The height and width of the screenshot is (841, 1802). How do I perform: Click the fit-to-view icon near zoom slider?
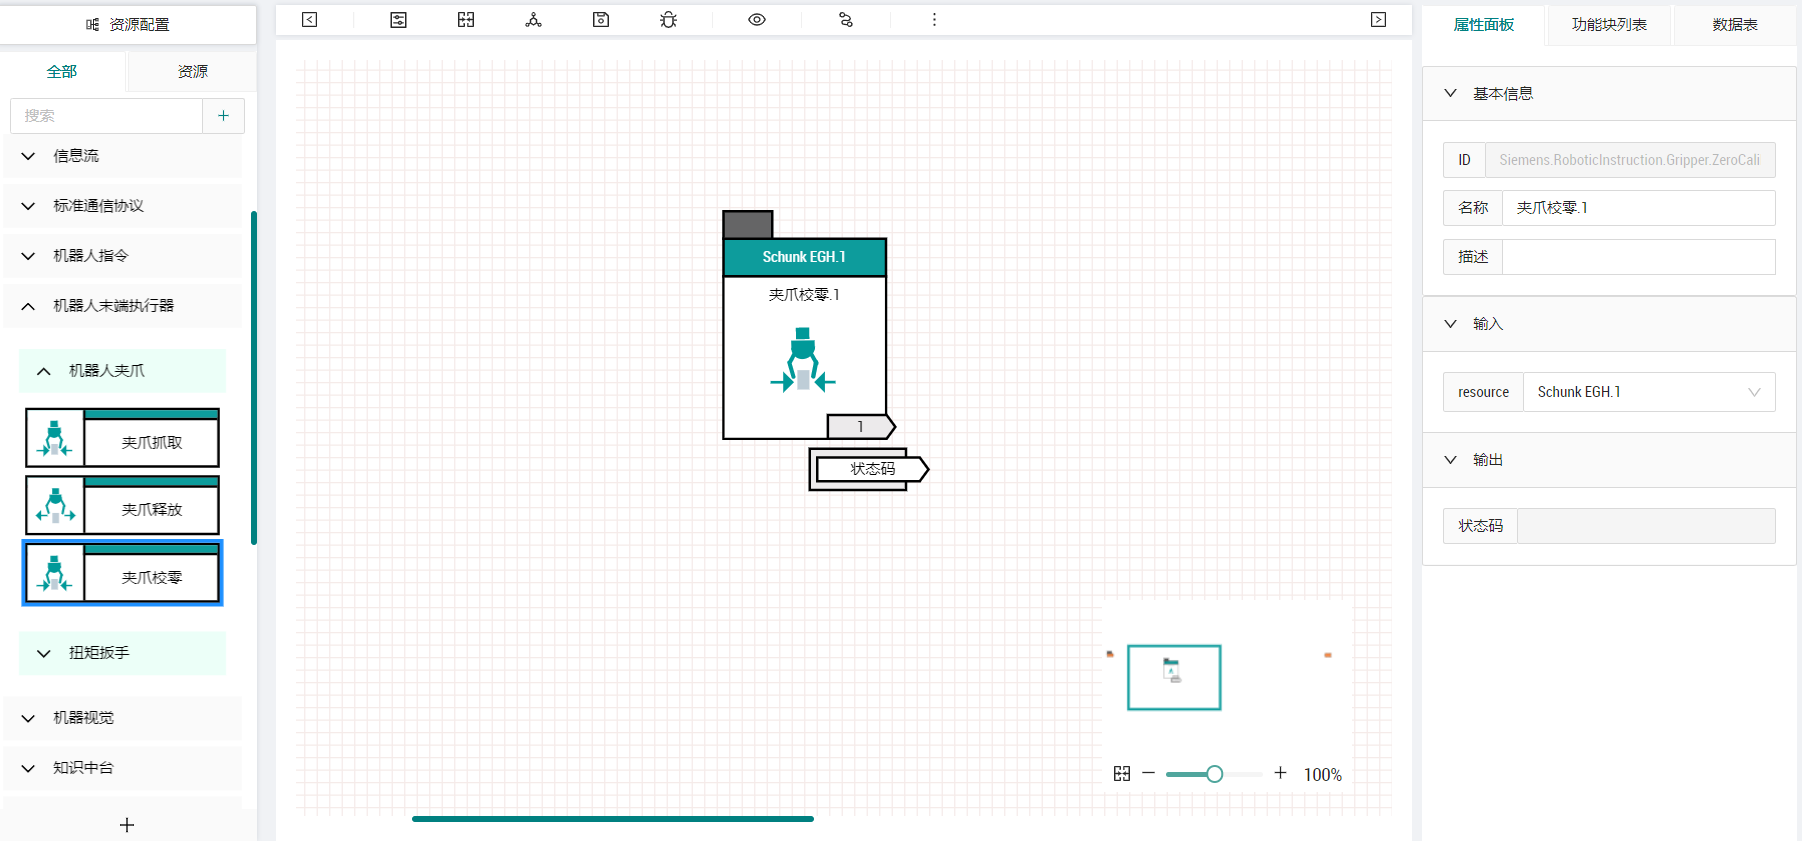tap(1122, 774)
